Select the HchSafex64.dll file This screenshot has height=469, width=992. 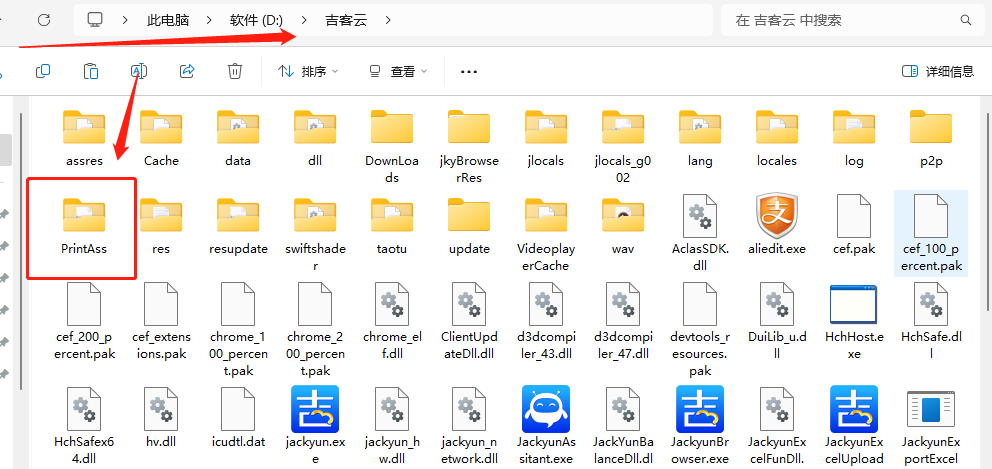(x=84, y=425)
